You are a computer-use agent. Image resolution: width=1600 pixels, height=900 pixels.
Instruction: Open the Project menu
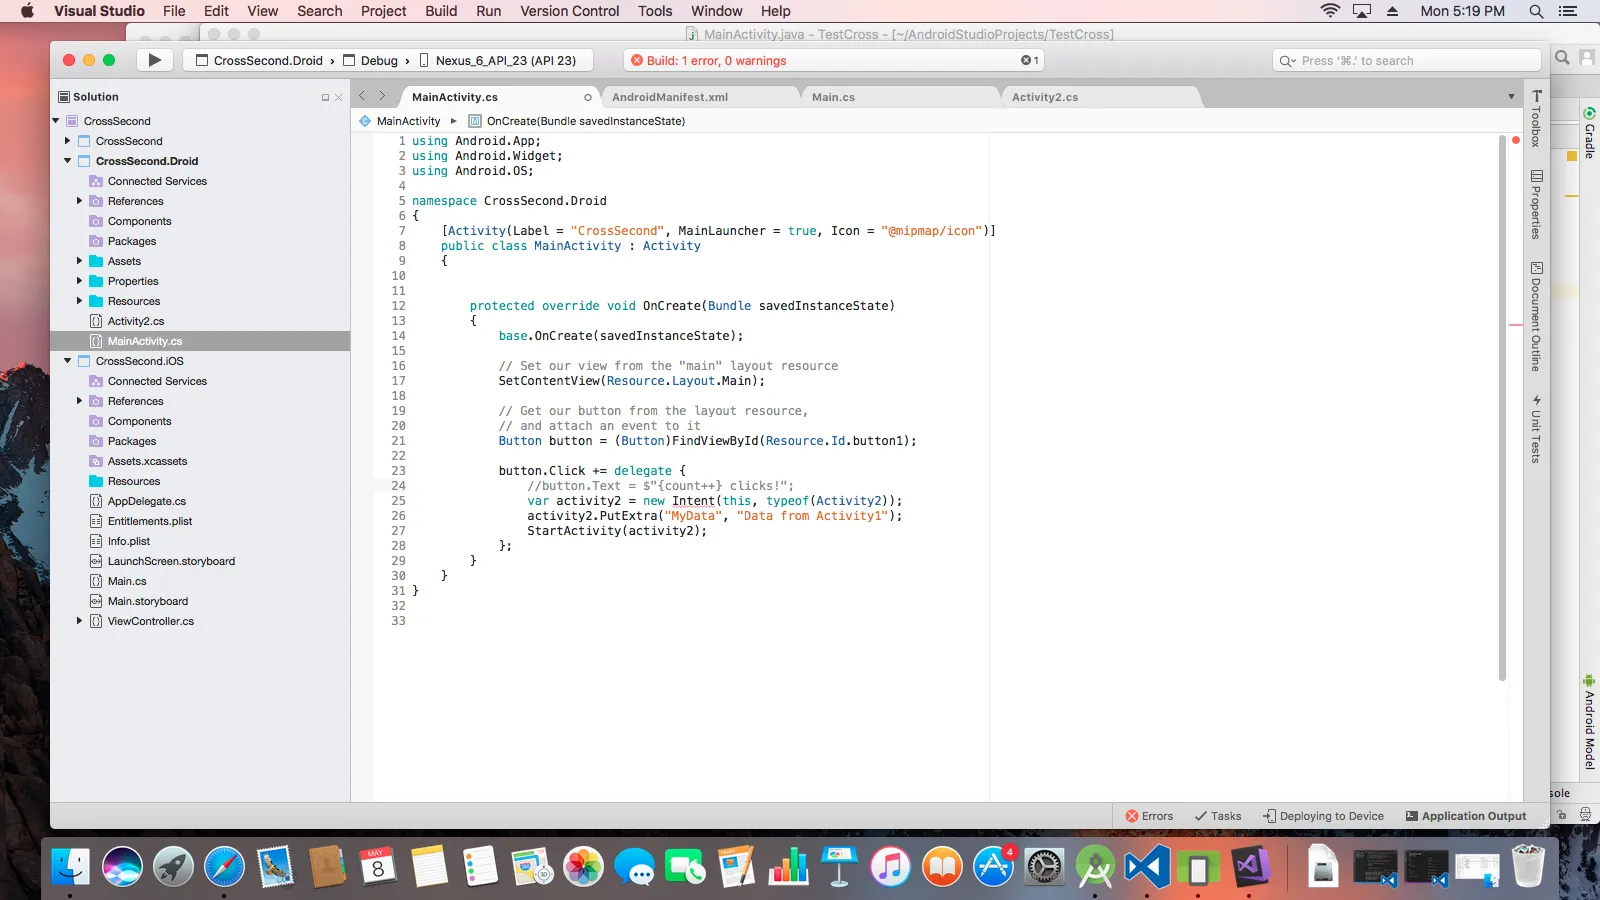pyautogui.click(x=384, y=11)
